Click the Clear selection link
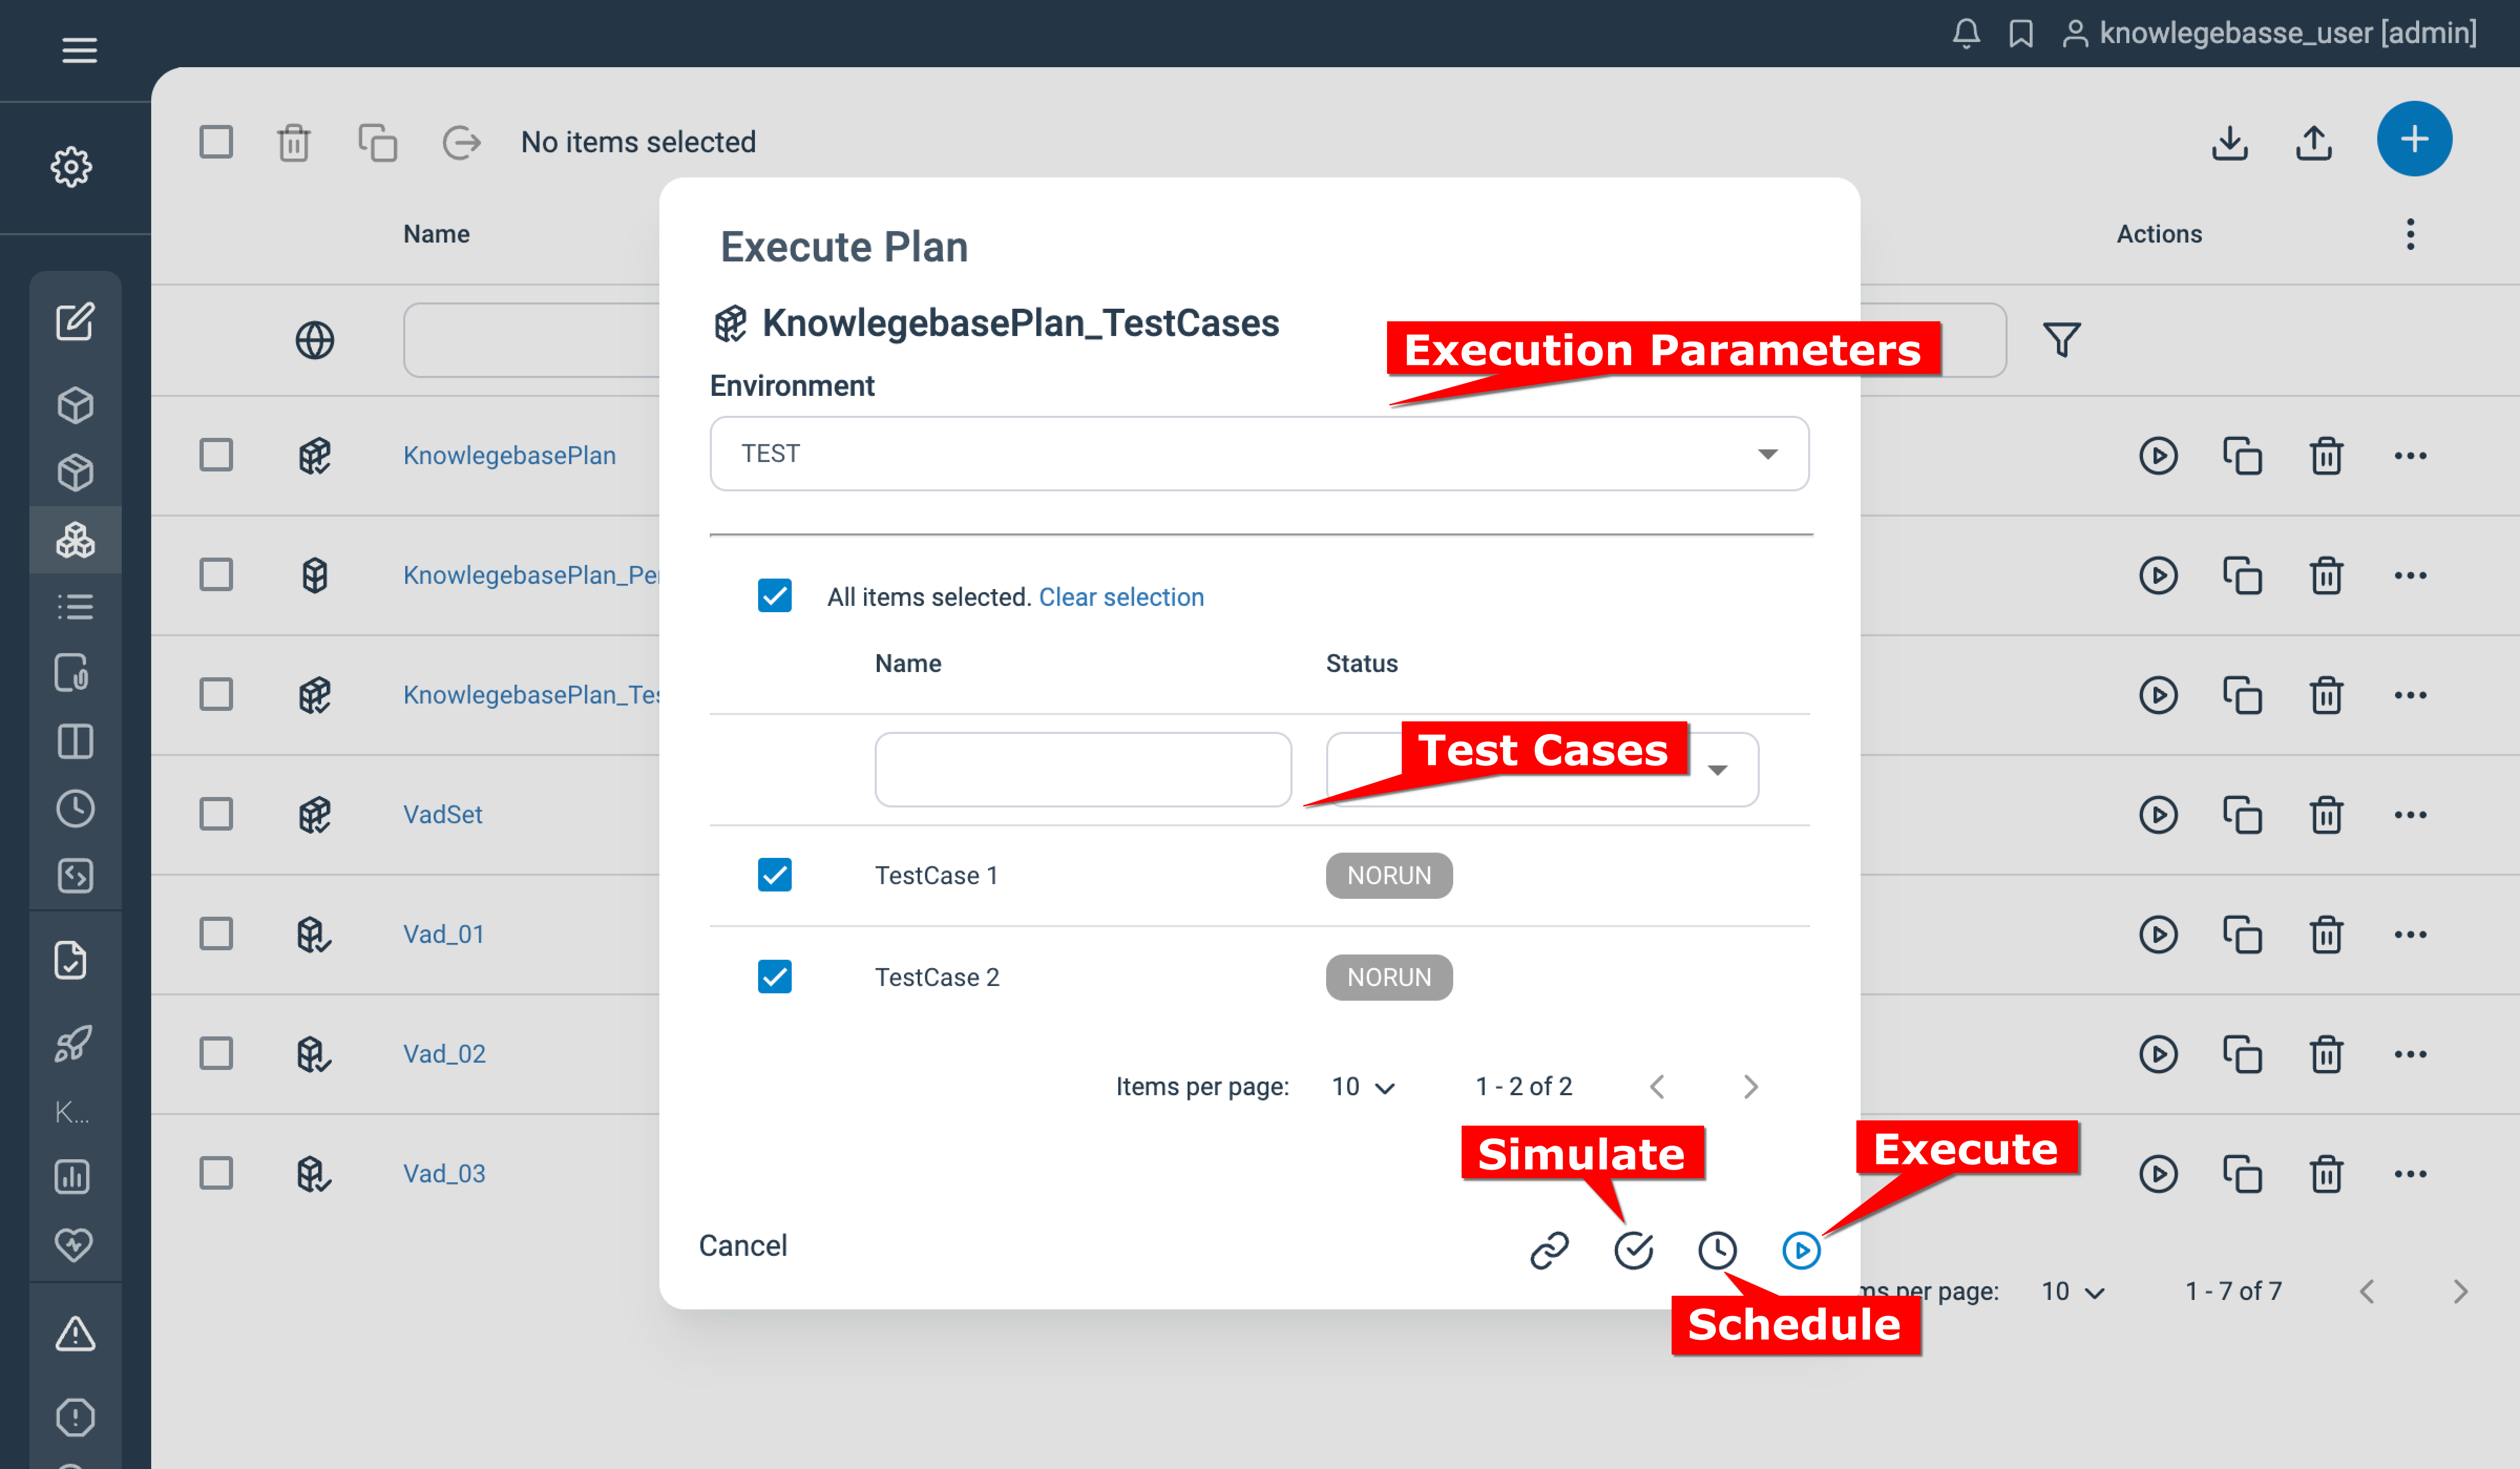 (1121, 596)
